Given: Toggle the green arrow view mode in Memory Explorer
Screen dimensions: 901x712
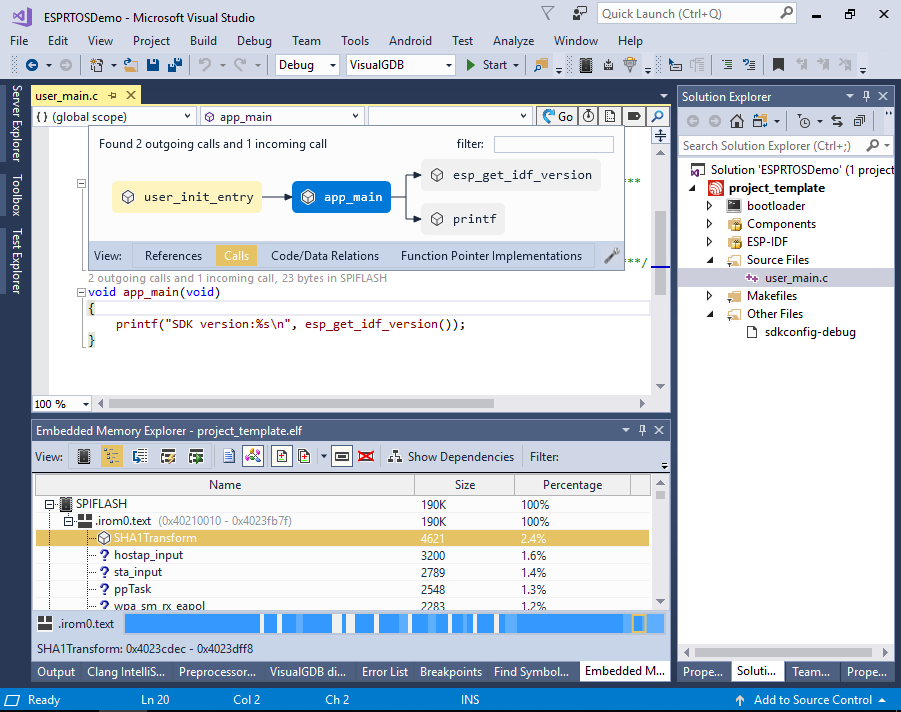Looking at the screenshot, I should (196, 457).
